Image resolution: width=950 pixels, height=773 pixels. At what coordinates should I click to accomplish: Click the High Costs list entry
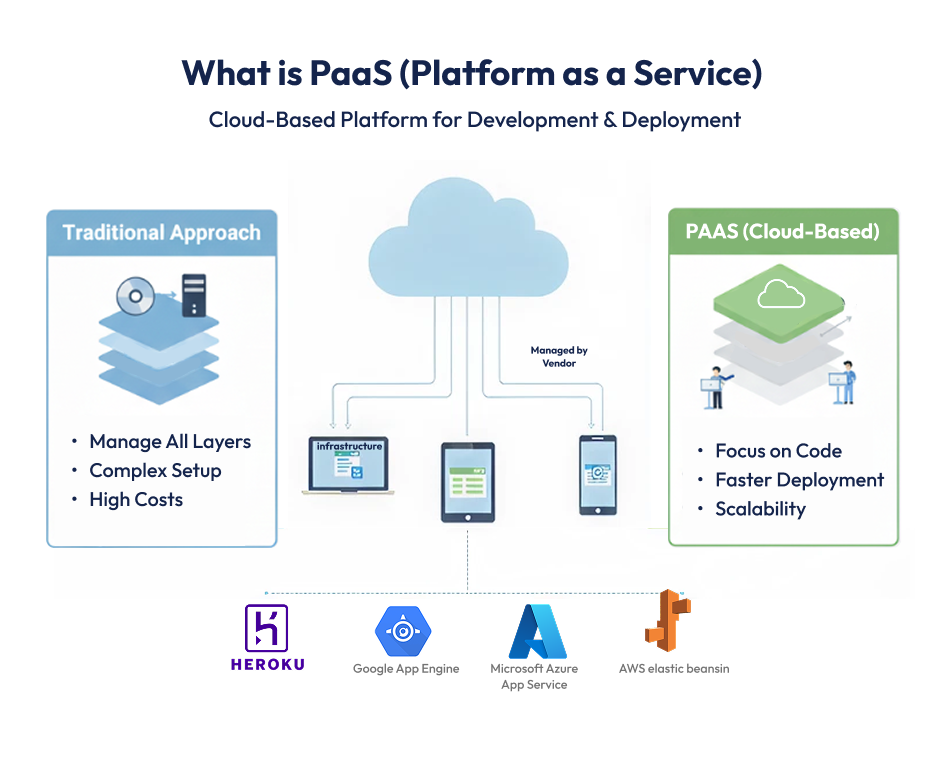tap(136, 499)
